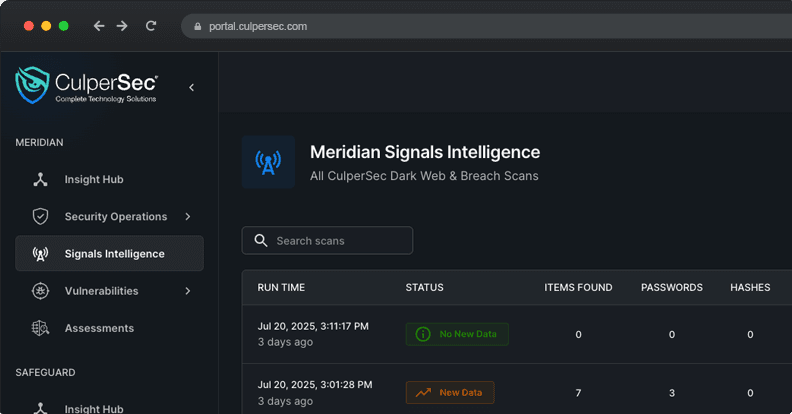
Task: Expand the Security Operations submenu arrow
Action: click(188, 217)
